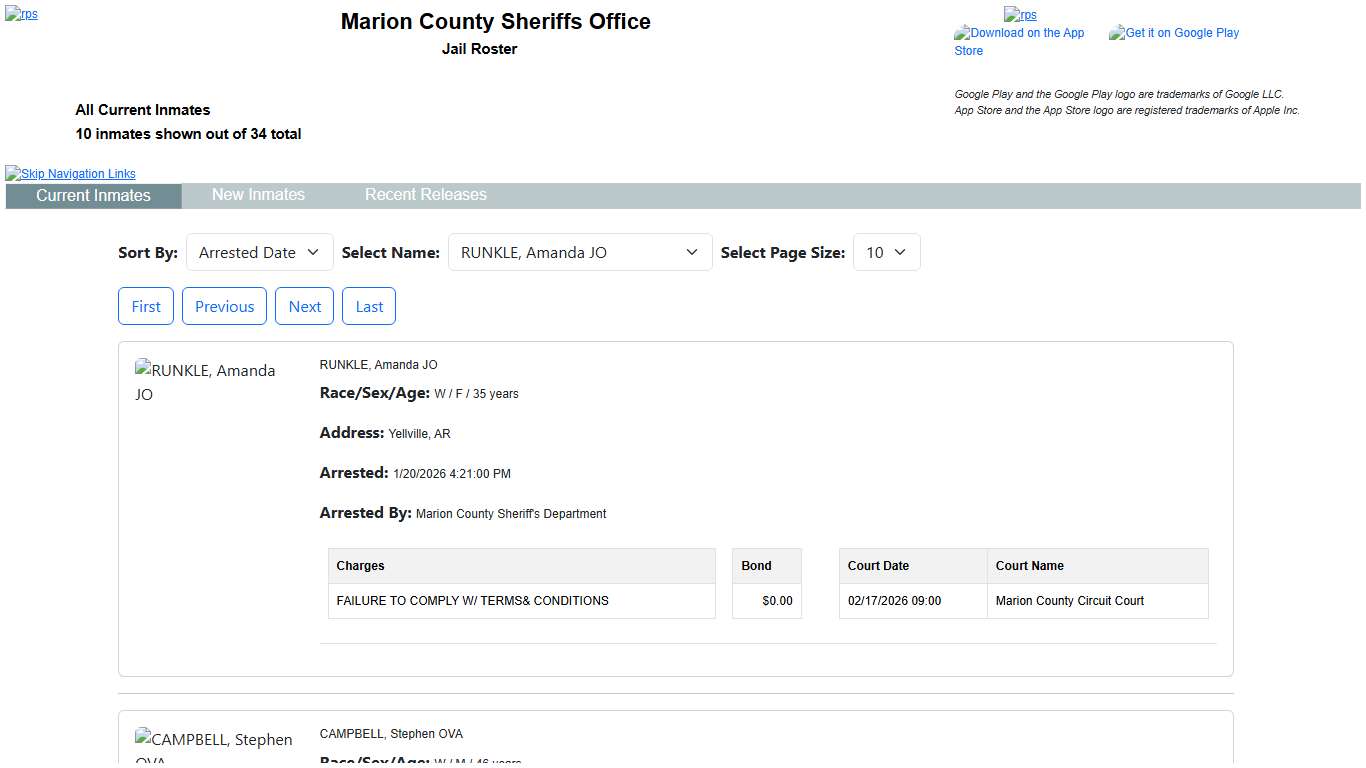Click CAMPBELL, Stephen OVA mugshot thumbnail
Screen dimensions: 1366x768
213,745
